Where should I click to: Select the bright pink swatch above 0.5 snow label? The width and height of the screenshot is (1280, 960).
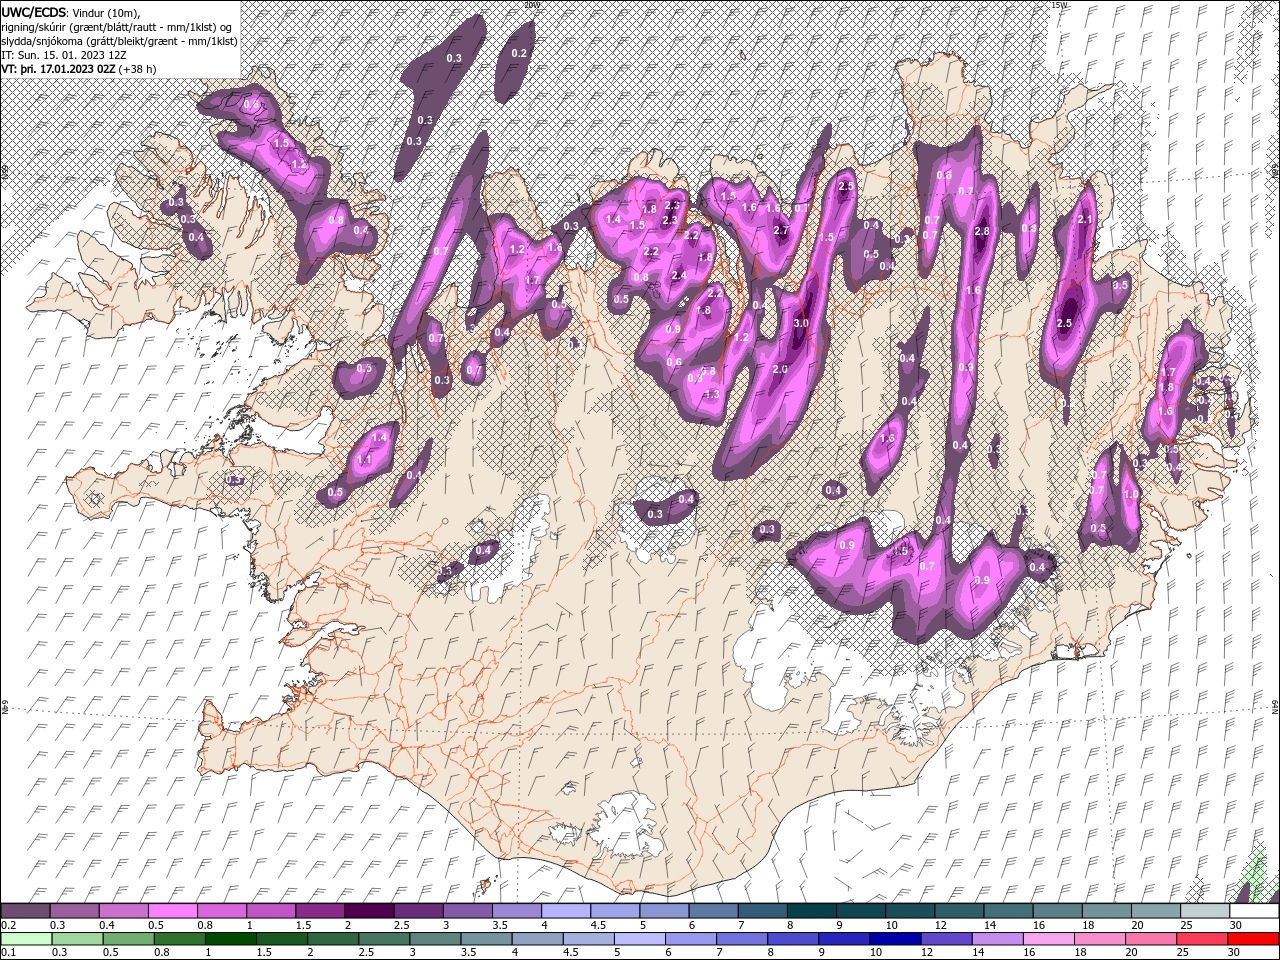[173, 911]
